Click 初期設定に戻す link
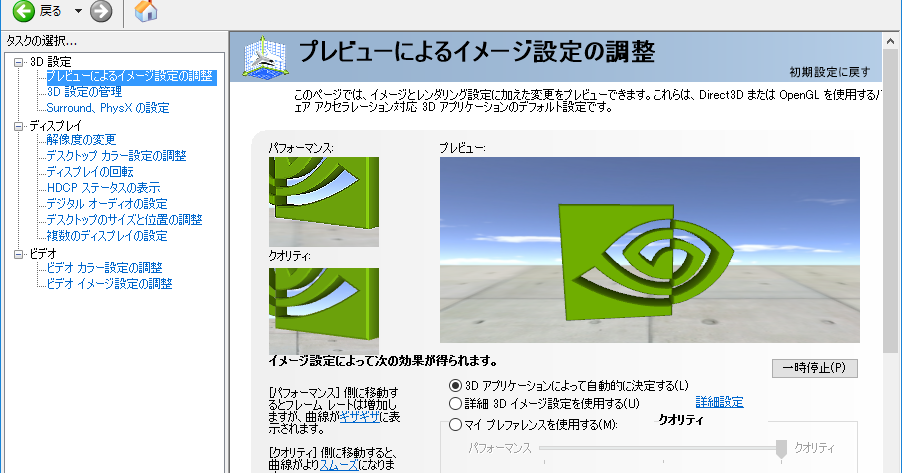The image size is (902, 473). (830, 72)
